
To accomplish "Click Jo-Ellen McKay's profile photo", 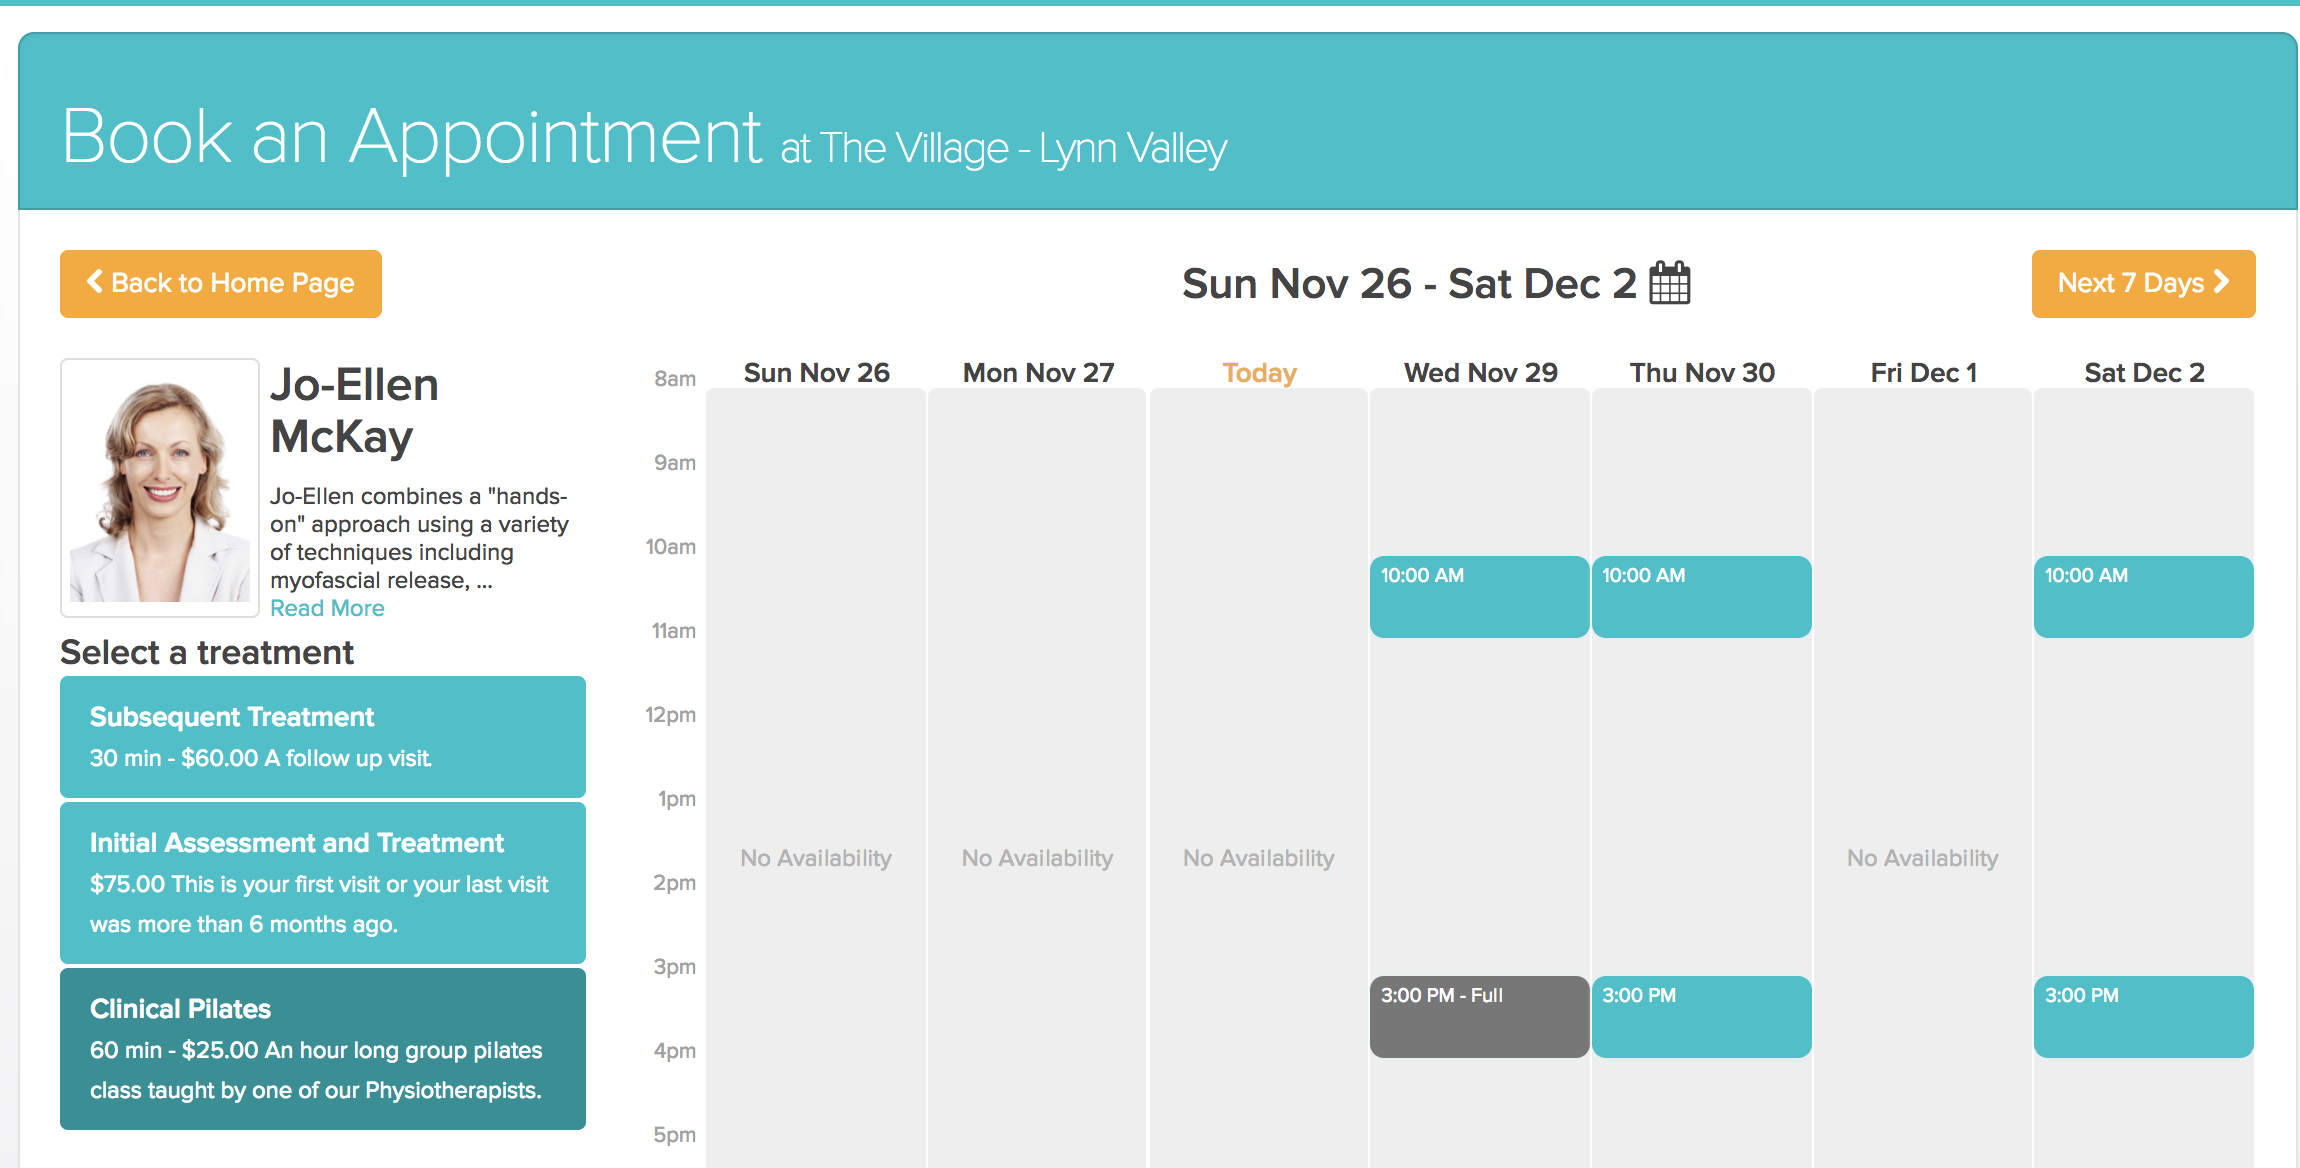I will tap(160, 488).
